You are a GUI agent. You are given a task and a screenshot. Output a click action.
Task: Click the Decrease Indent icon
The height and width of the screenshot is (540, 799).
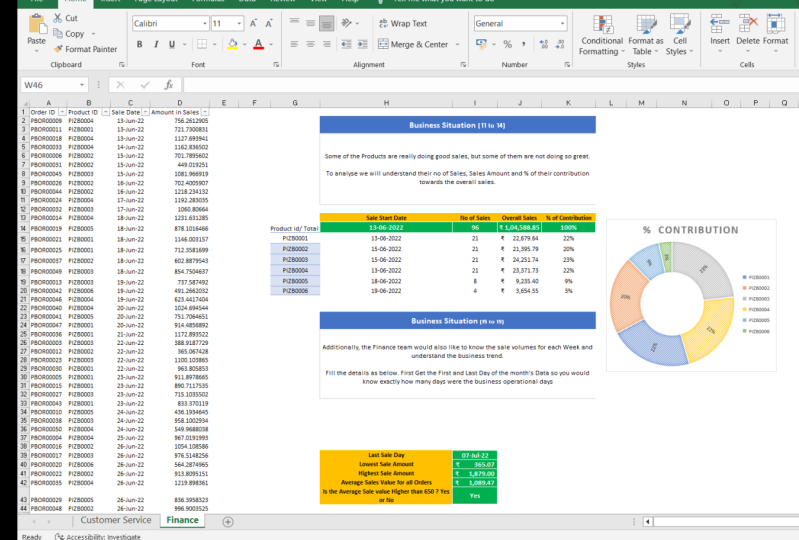coord(347,44)
